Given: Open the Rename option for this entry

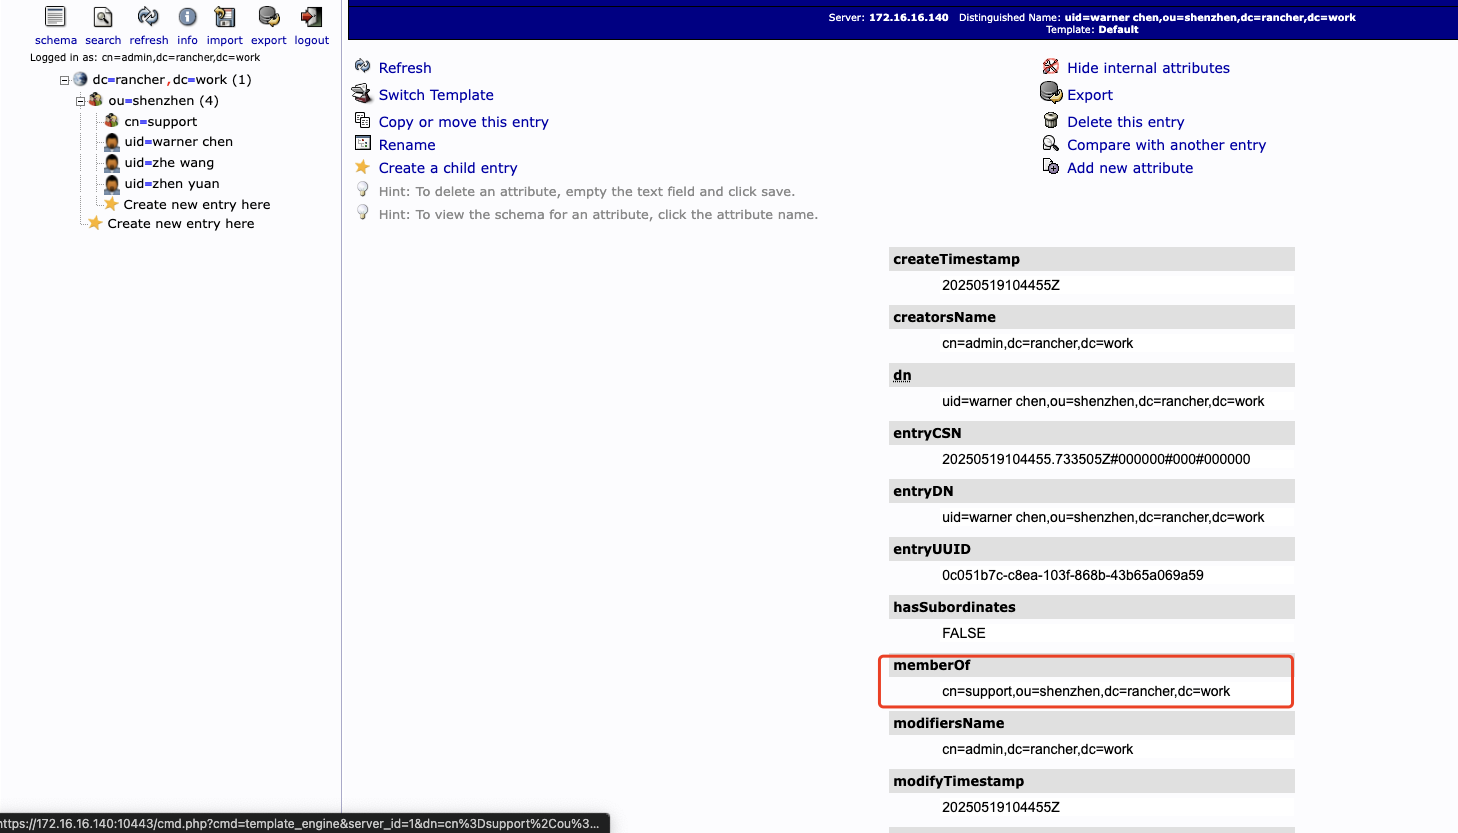Looking at the screenshot, I should pos(406,144).
